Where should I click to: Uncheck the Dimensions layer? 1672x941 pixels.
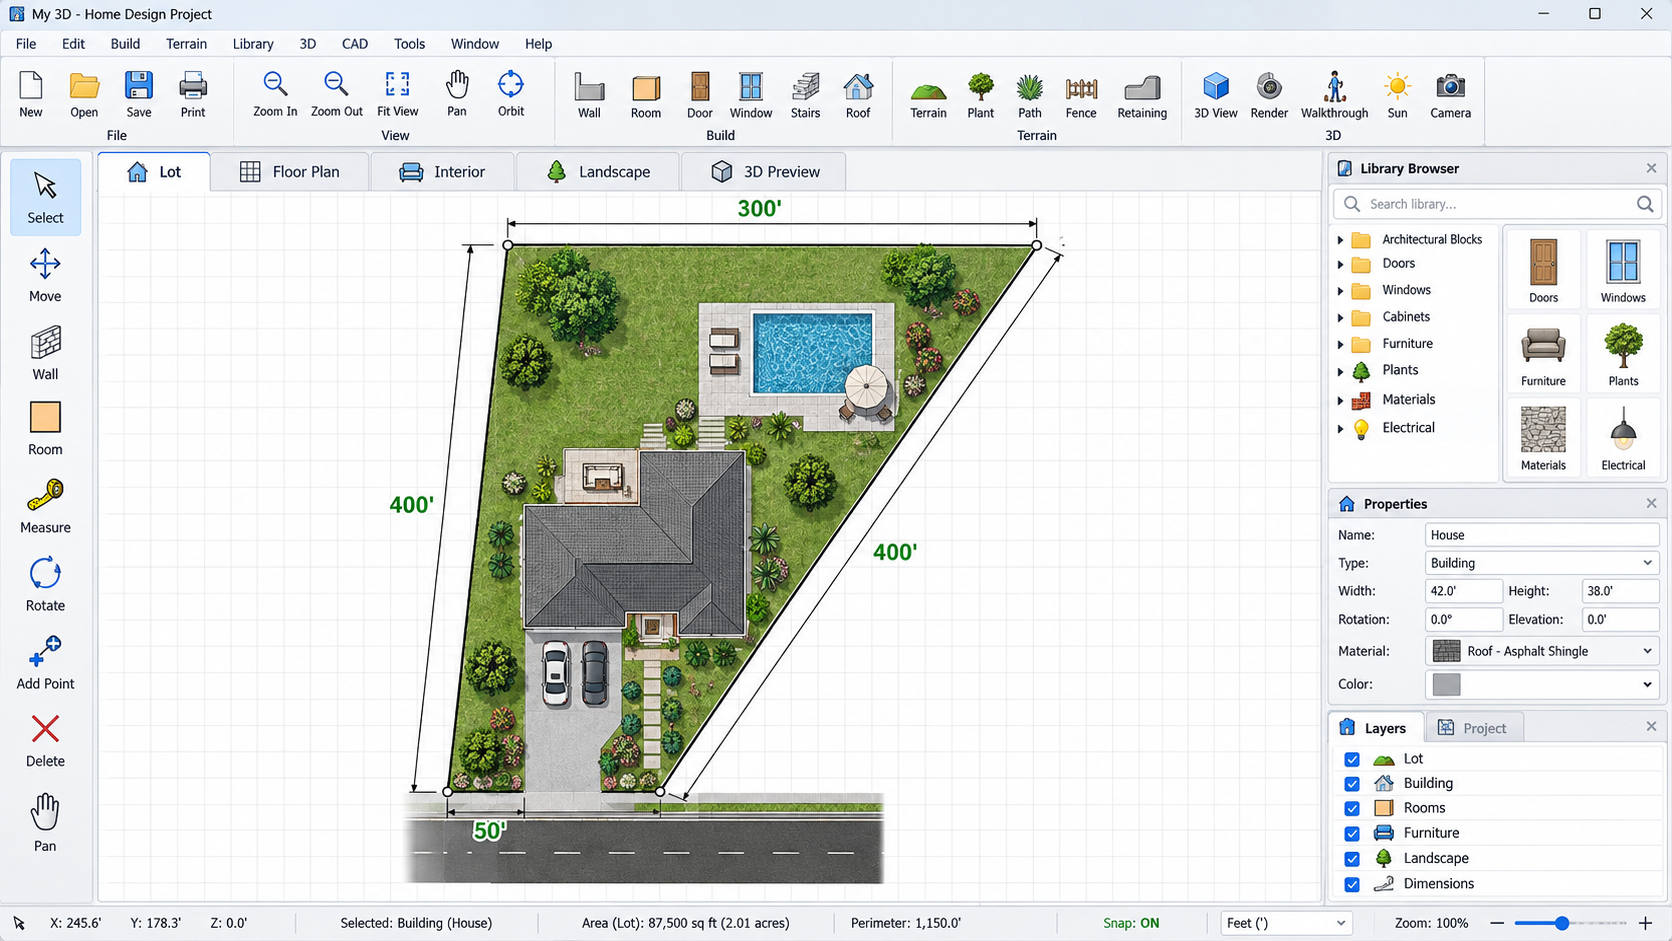point(1352,884)
